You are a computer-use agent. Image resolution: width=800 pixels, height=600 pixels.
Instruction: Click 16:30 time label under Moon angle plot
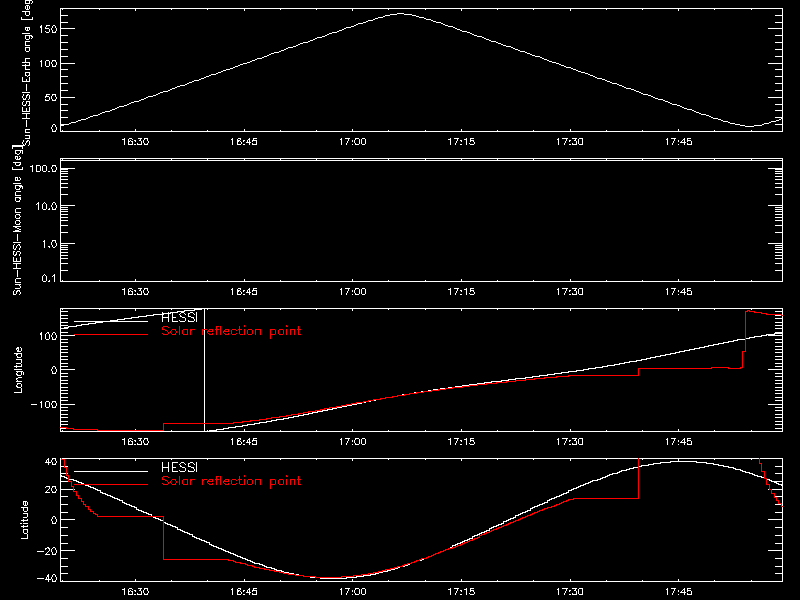point(135,291)
